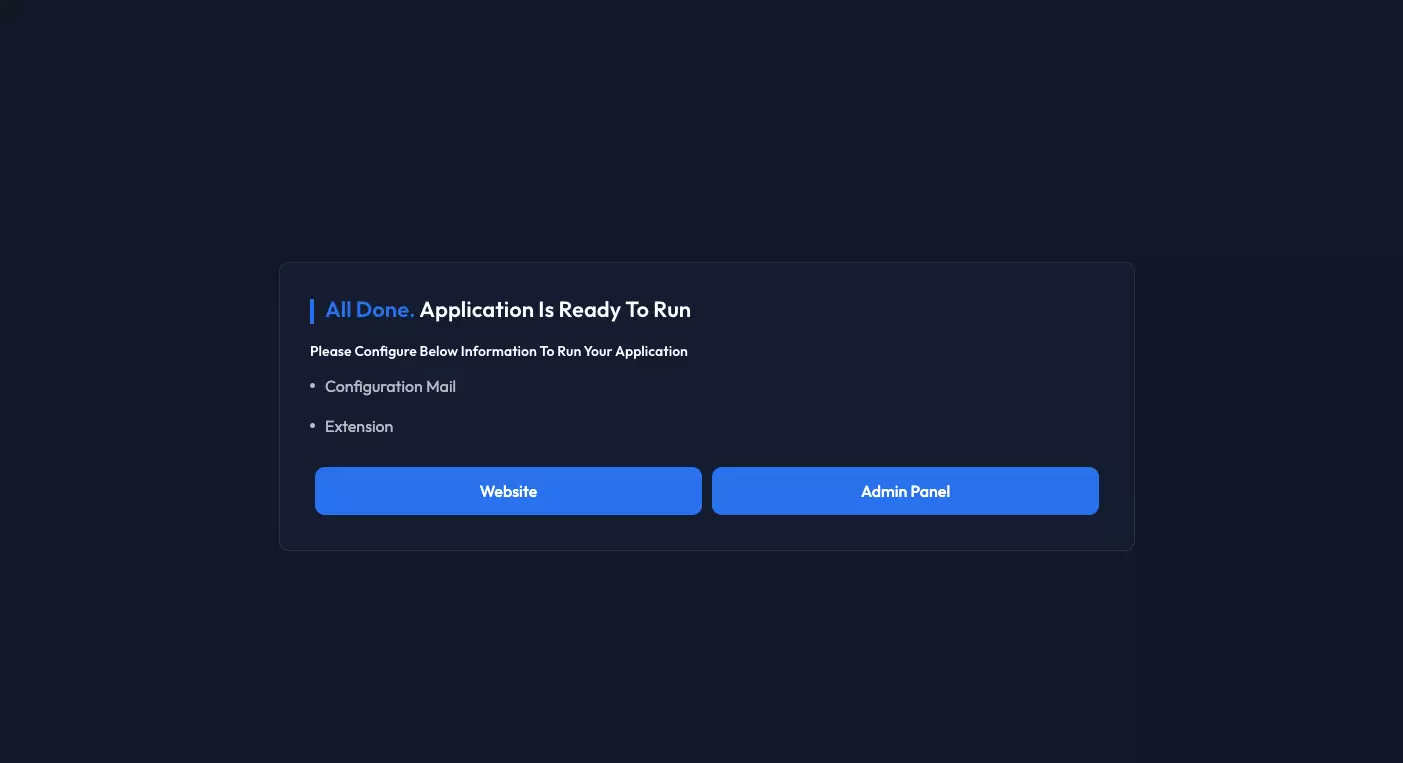Click the bullet point before Configuration Mail
The image size is (1403, 763).
(312, 385)
